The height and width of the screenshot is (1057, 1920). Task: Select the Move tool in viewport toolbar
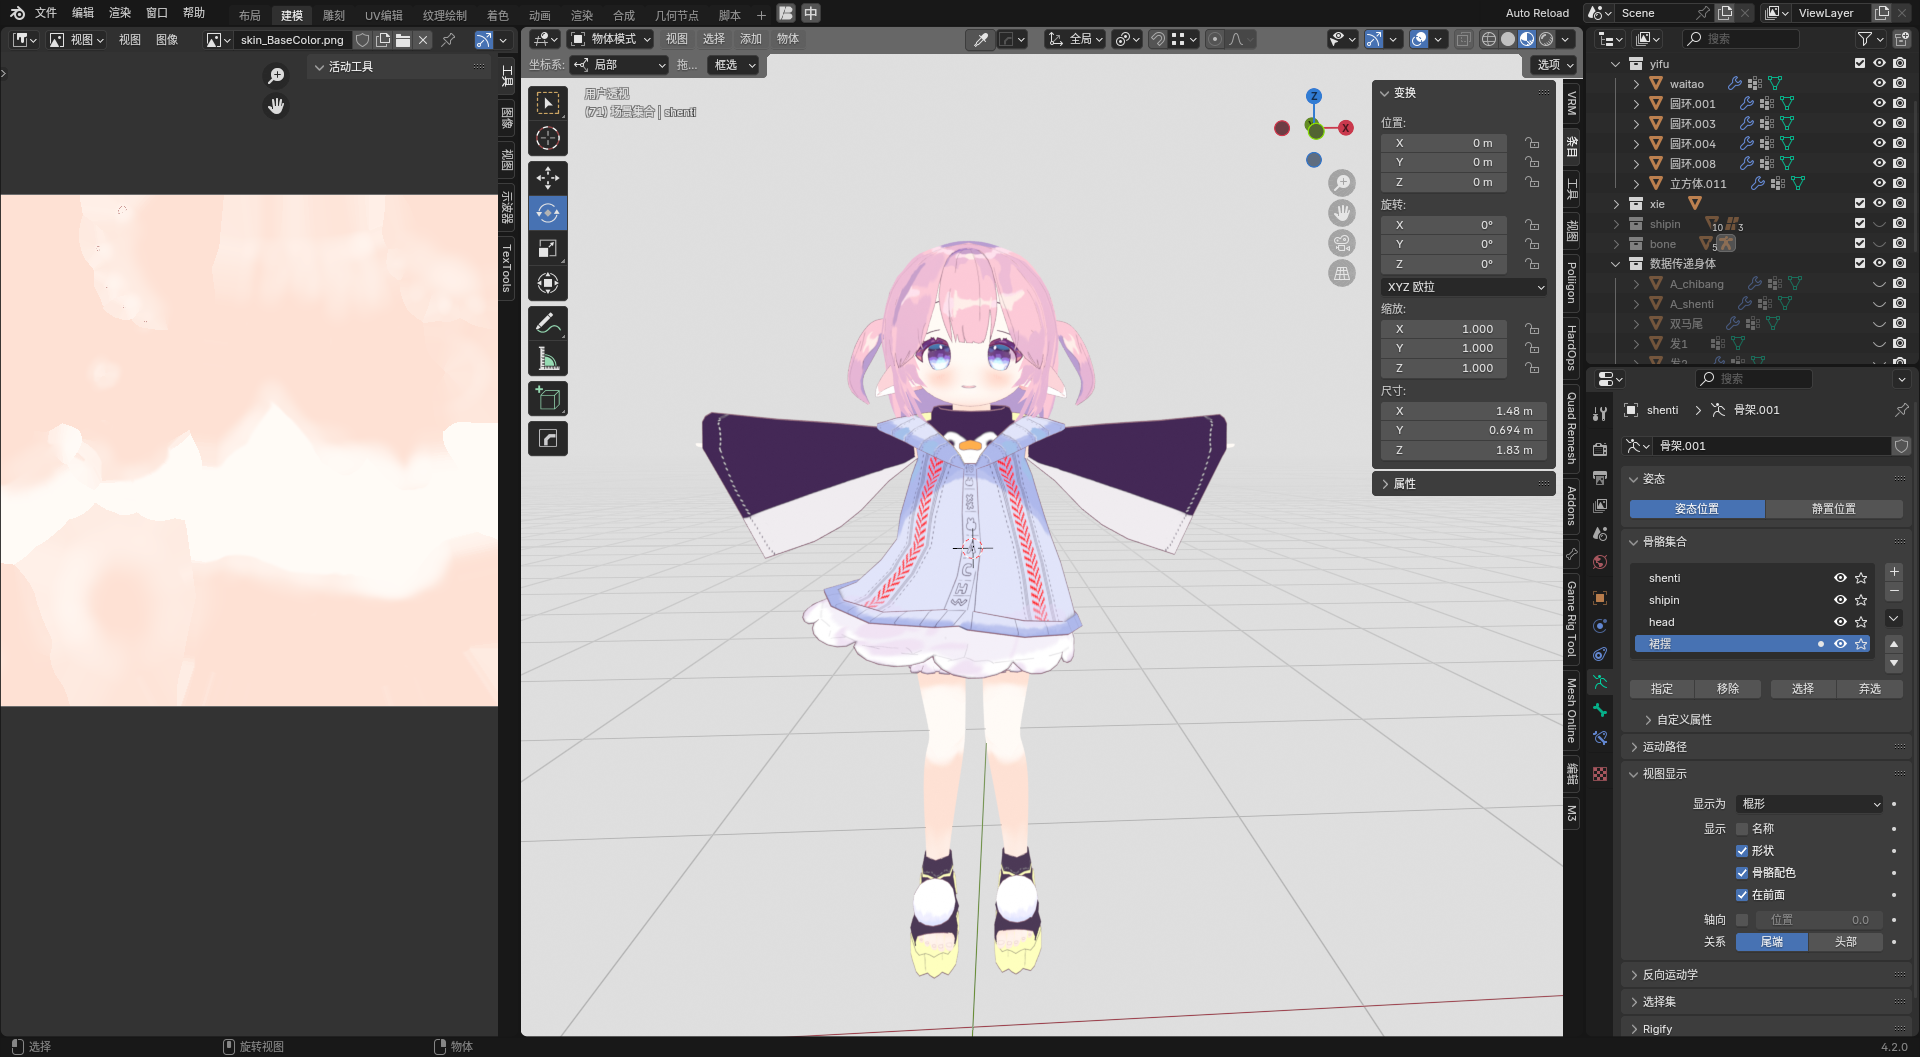547,178
